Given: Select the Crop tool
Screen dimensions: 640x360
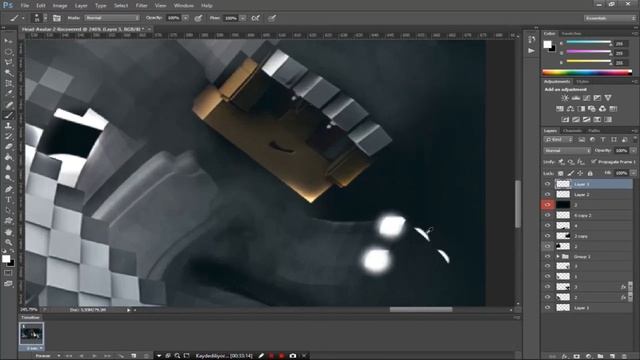Looking at the screenshot, I should tap(8, 83).
